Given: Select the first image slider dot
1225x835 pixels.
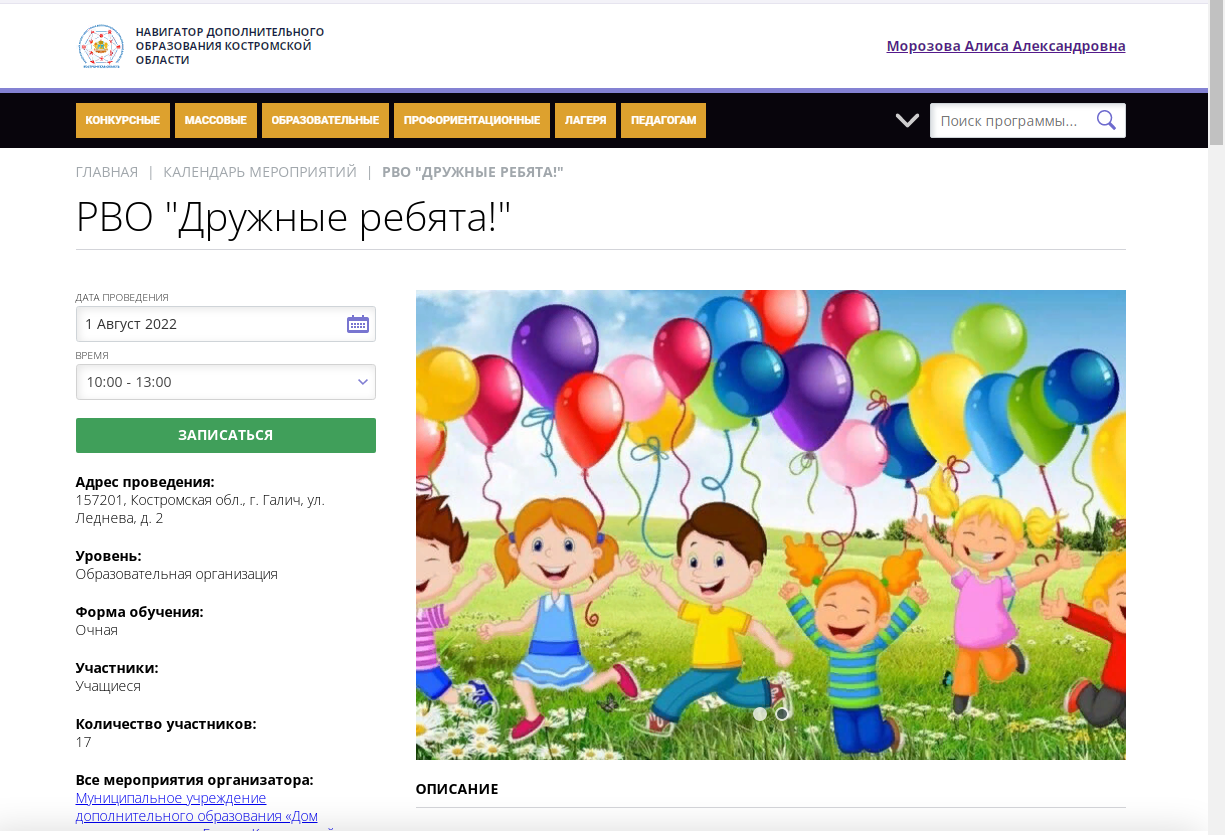Looking at the screenshot, I should [760, 714].
